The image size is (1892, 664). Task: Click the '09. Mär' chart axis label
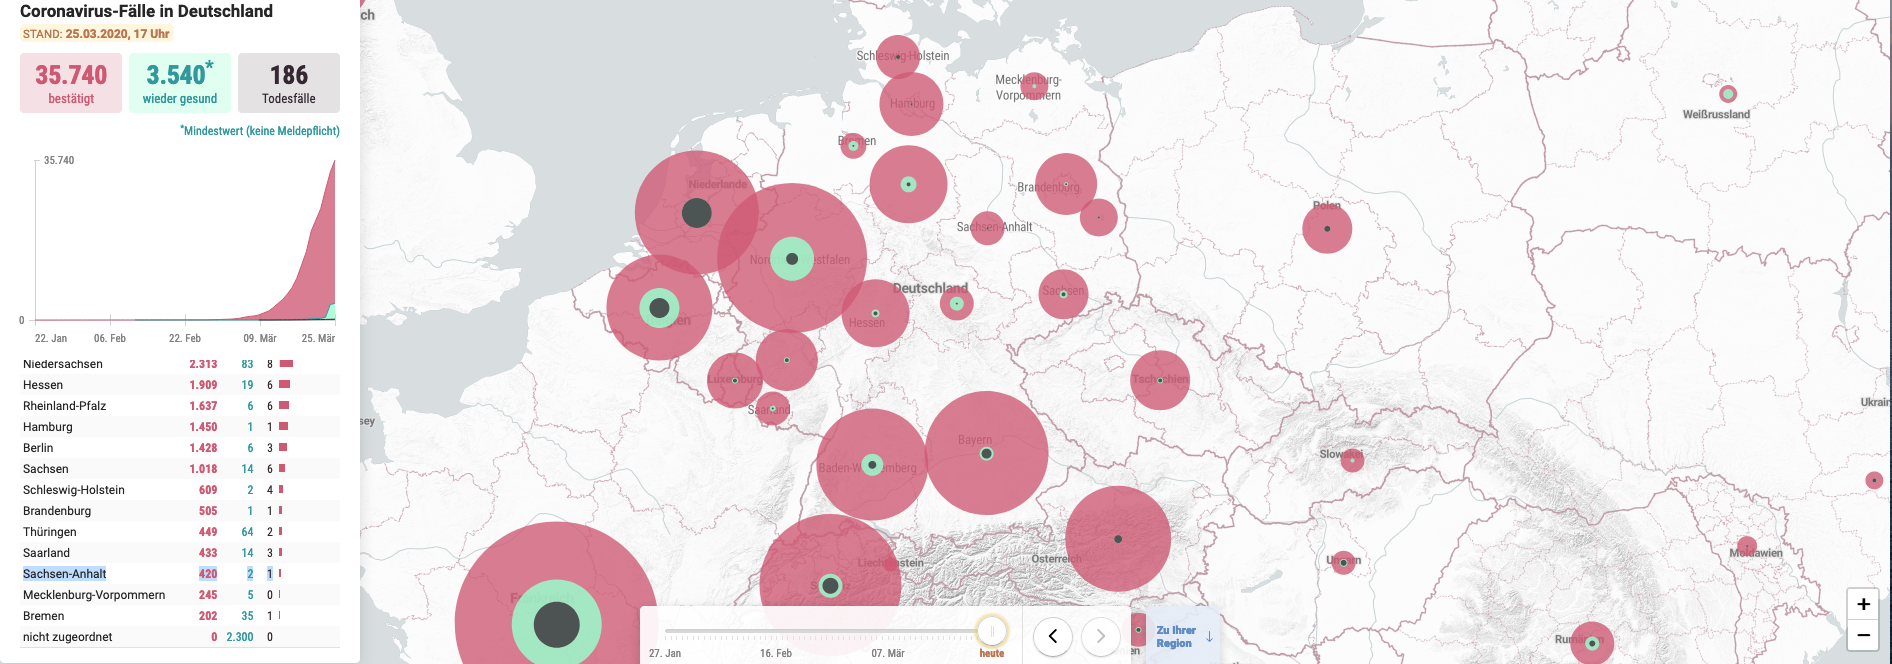[260, 338]
